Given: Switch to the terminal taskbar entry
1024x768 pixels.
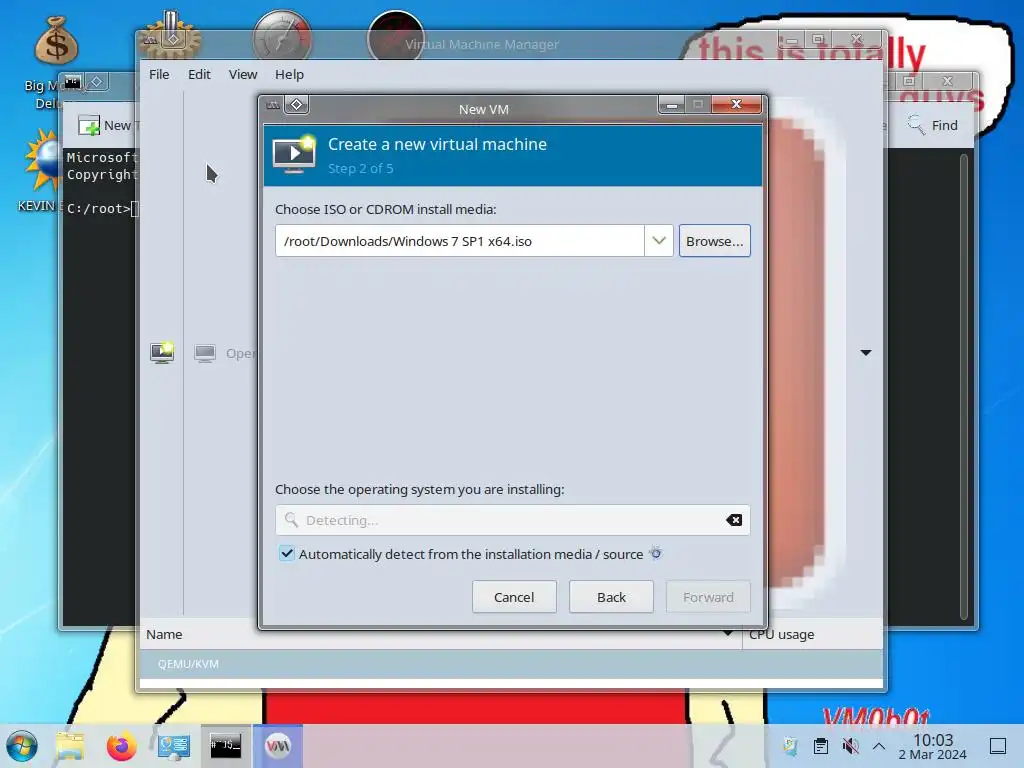Looking at the screenshot, I should [x=225, y=746].
